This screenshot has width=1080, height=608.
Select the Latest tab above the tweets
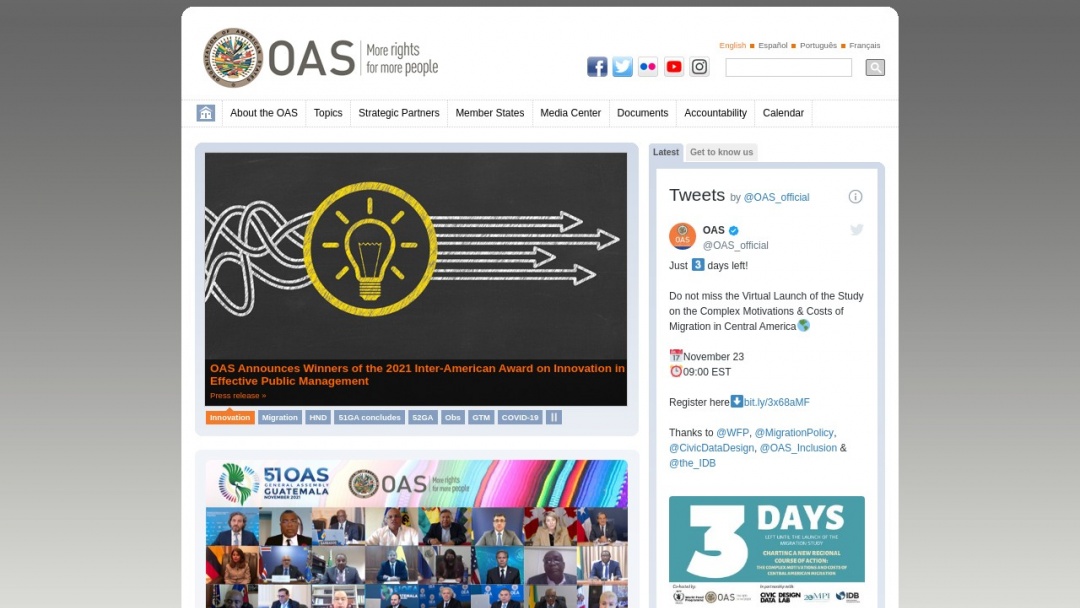coord(665,152)
